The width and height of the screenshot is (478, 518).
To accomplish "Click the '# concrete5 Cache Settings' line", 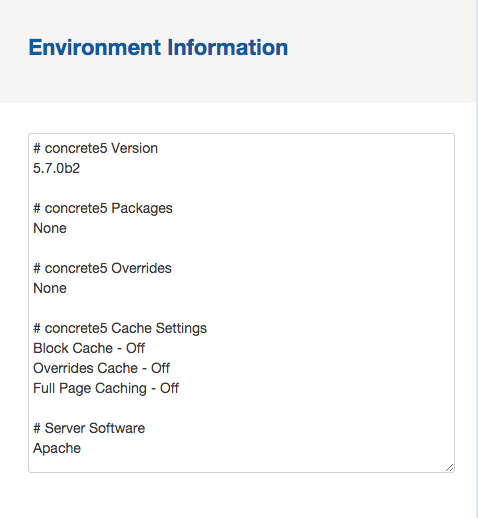I will (x=120, y=328).
